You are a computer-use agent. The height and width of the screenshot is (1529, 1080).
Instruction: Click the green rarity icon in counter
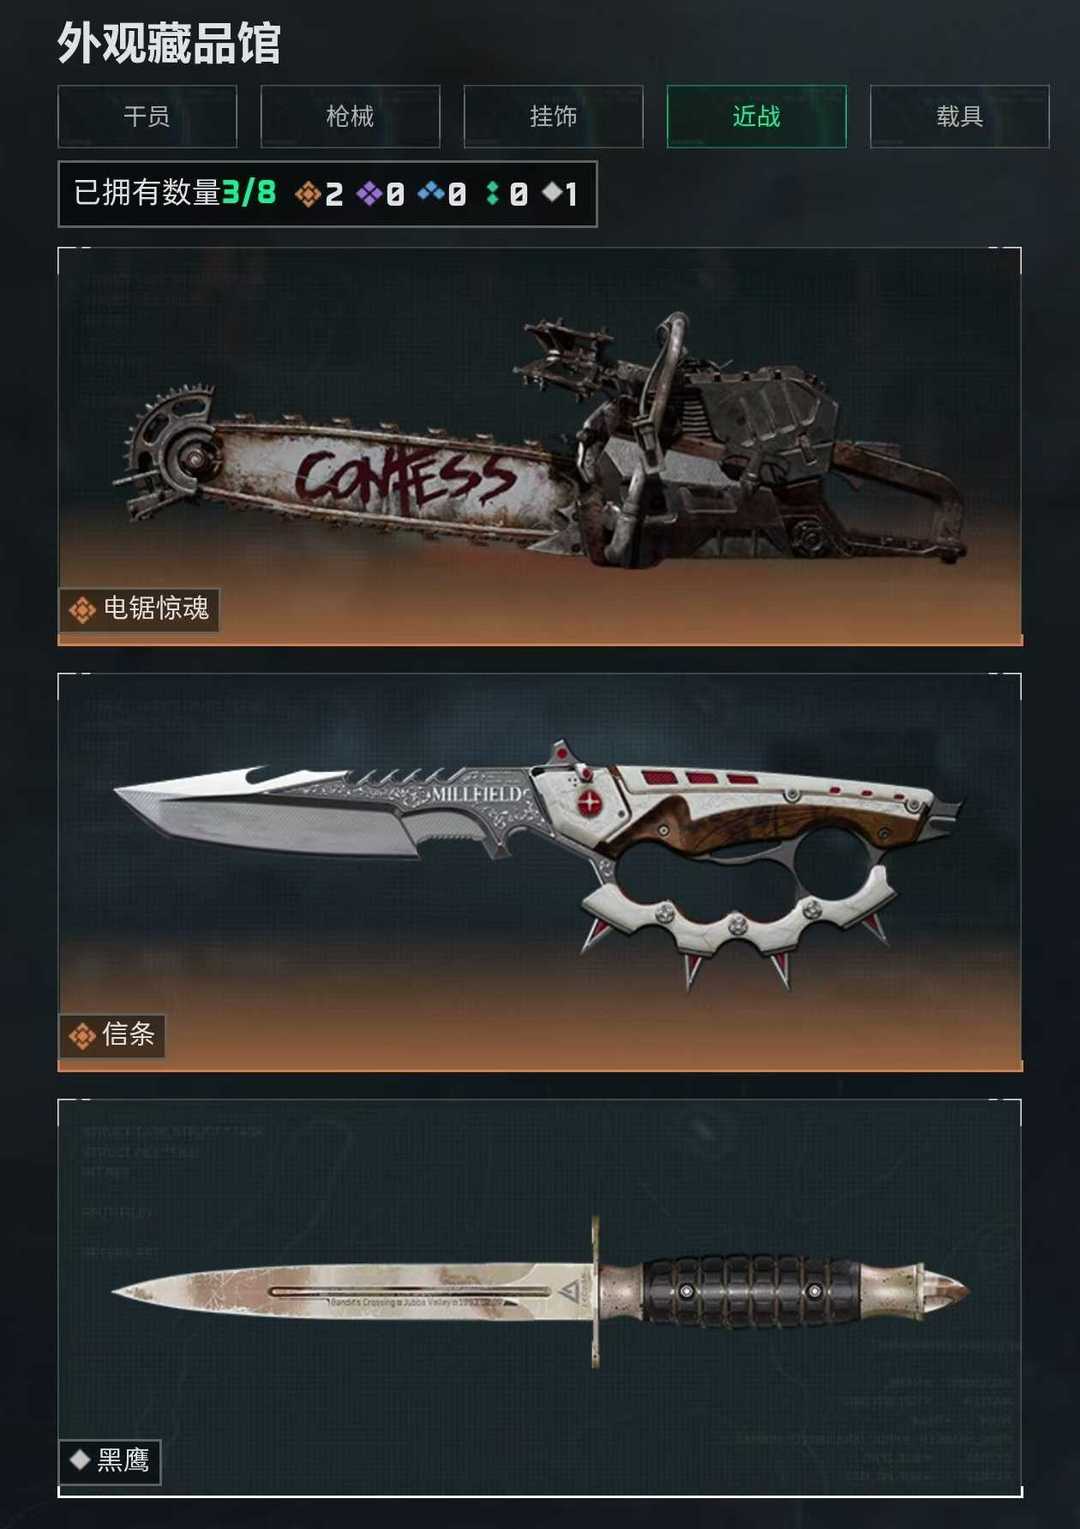pyautogui.click(x=492, y=194)
